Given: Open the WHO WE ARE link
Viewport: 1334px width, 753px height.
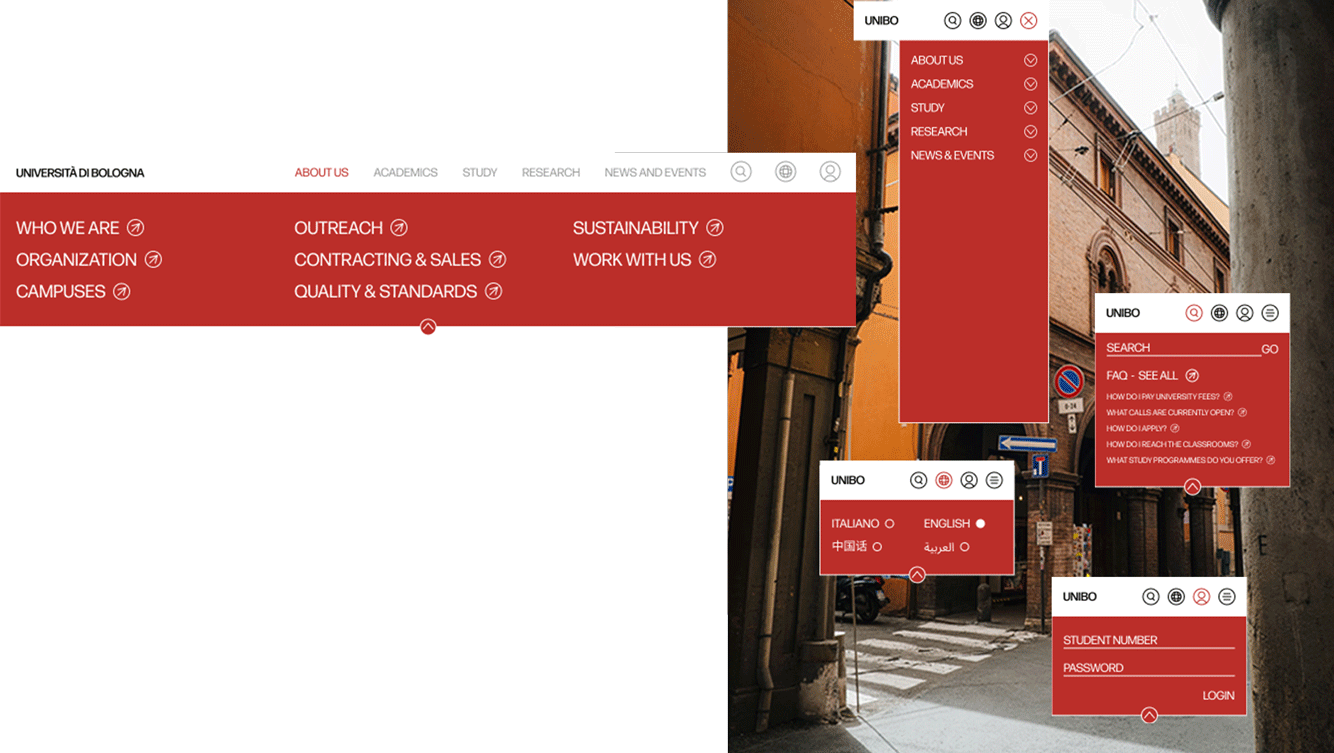Looking at the screenshot, I should tap(80, 228).
